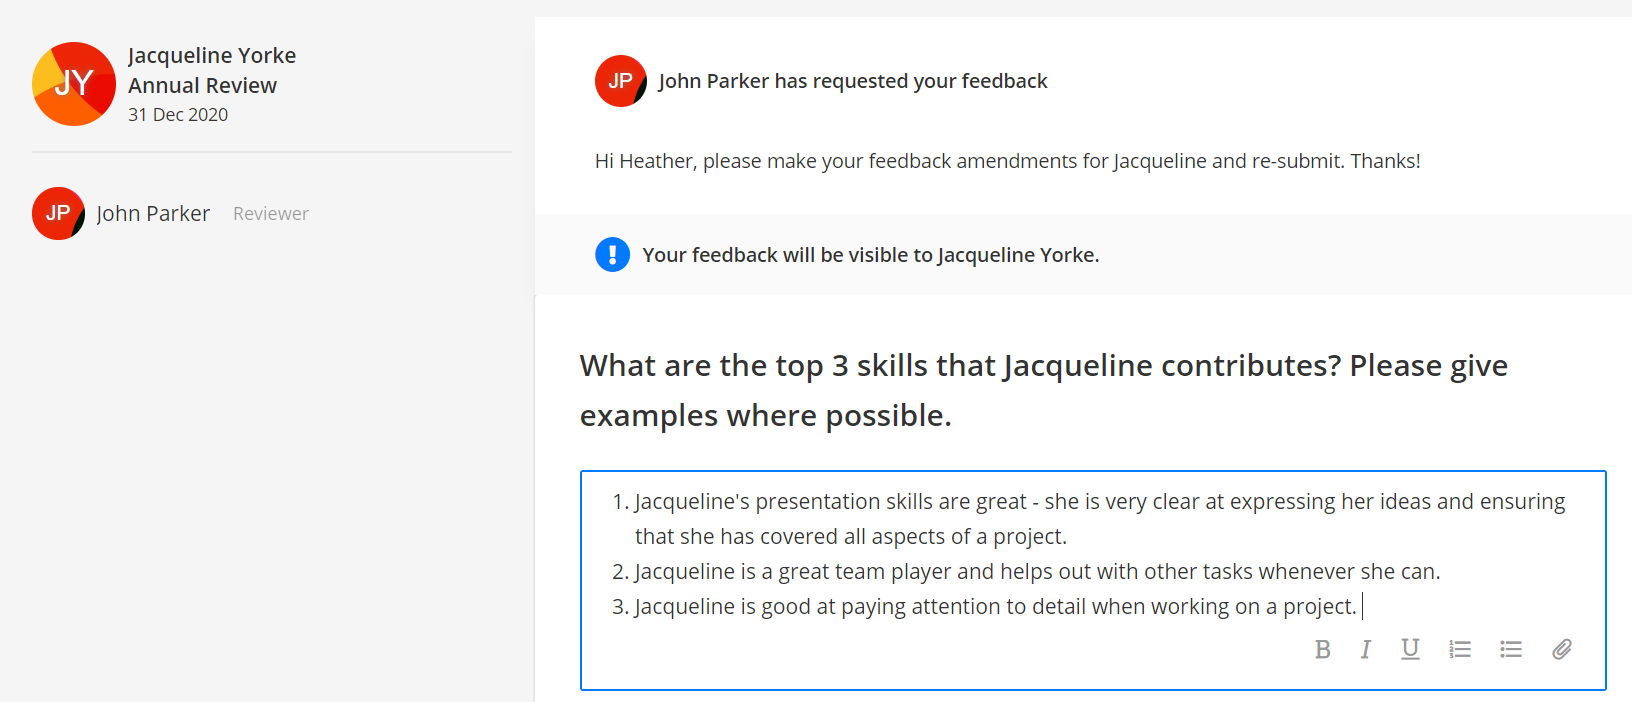This screenshot has width=1632, height=702.
Task: Apply italic formatting to text
Action: pyautogui.click(x=1365, y=650)
